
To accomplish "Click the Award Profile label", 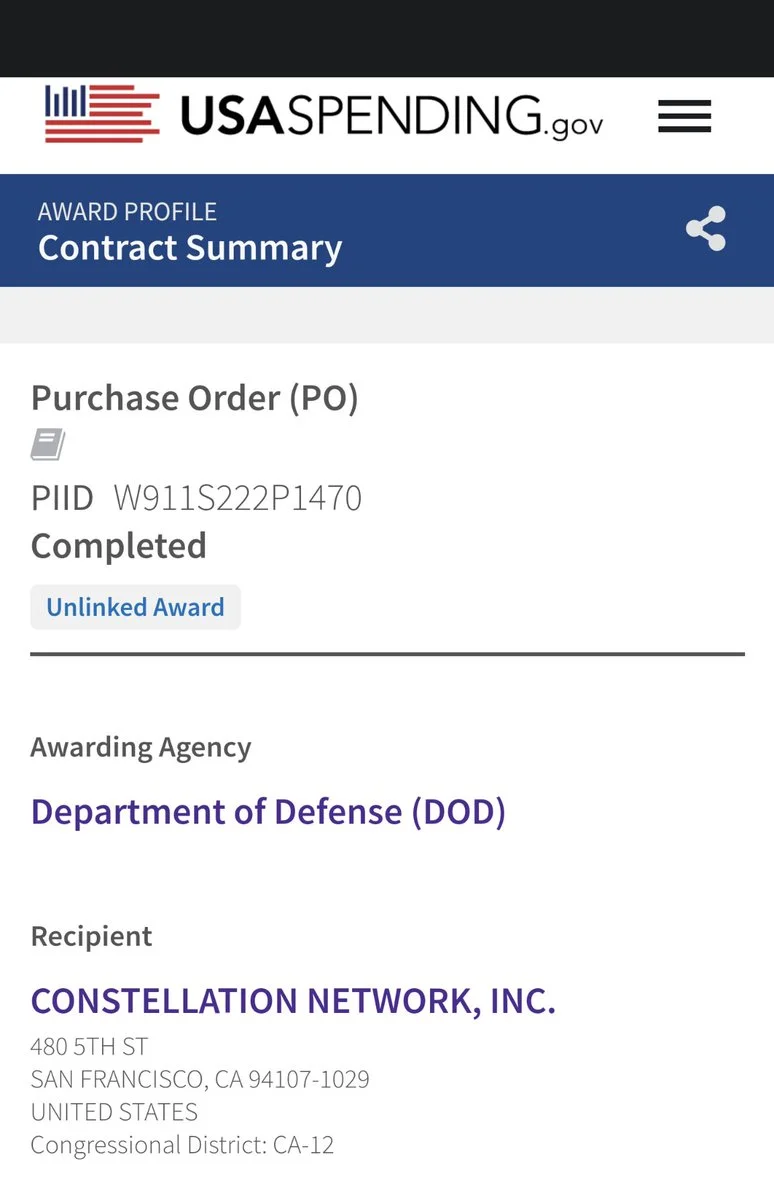I will 127,212.
